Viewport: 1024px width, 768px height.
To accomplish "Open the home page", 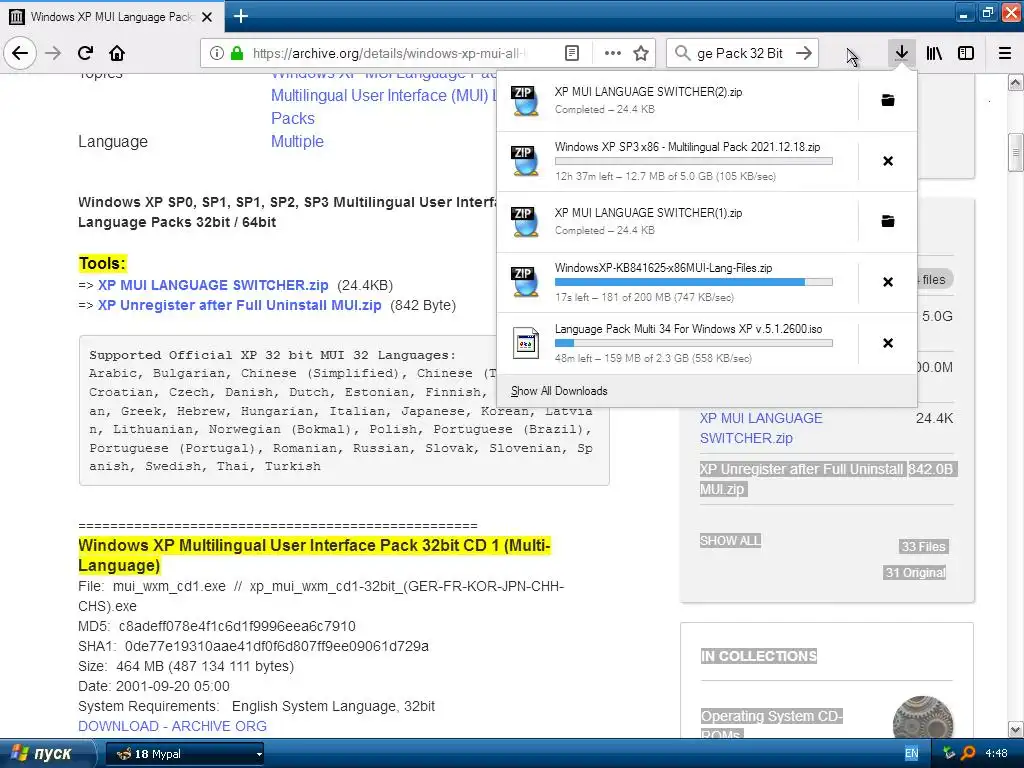I will (x=117, y=53).
